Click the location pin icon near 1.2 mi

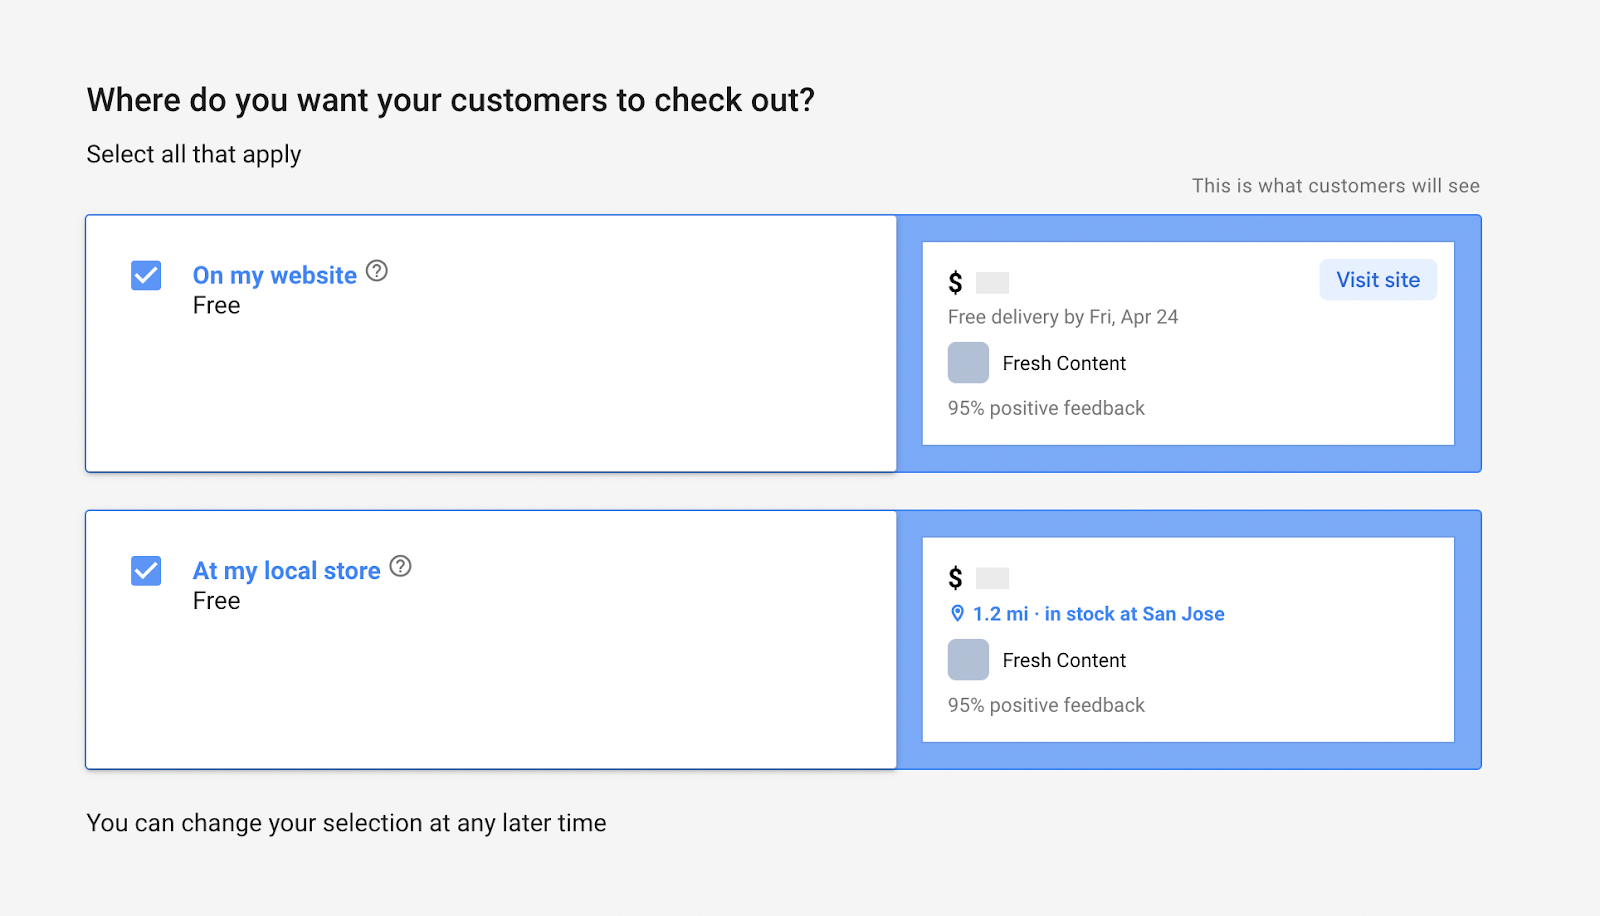coord(957,614)
